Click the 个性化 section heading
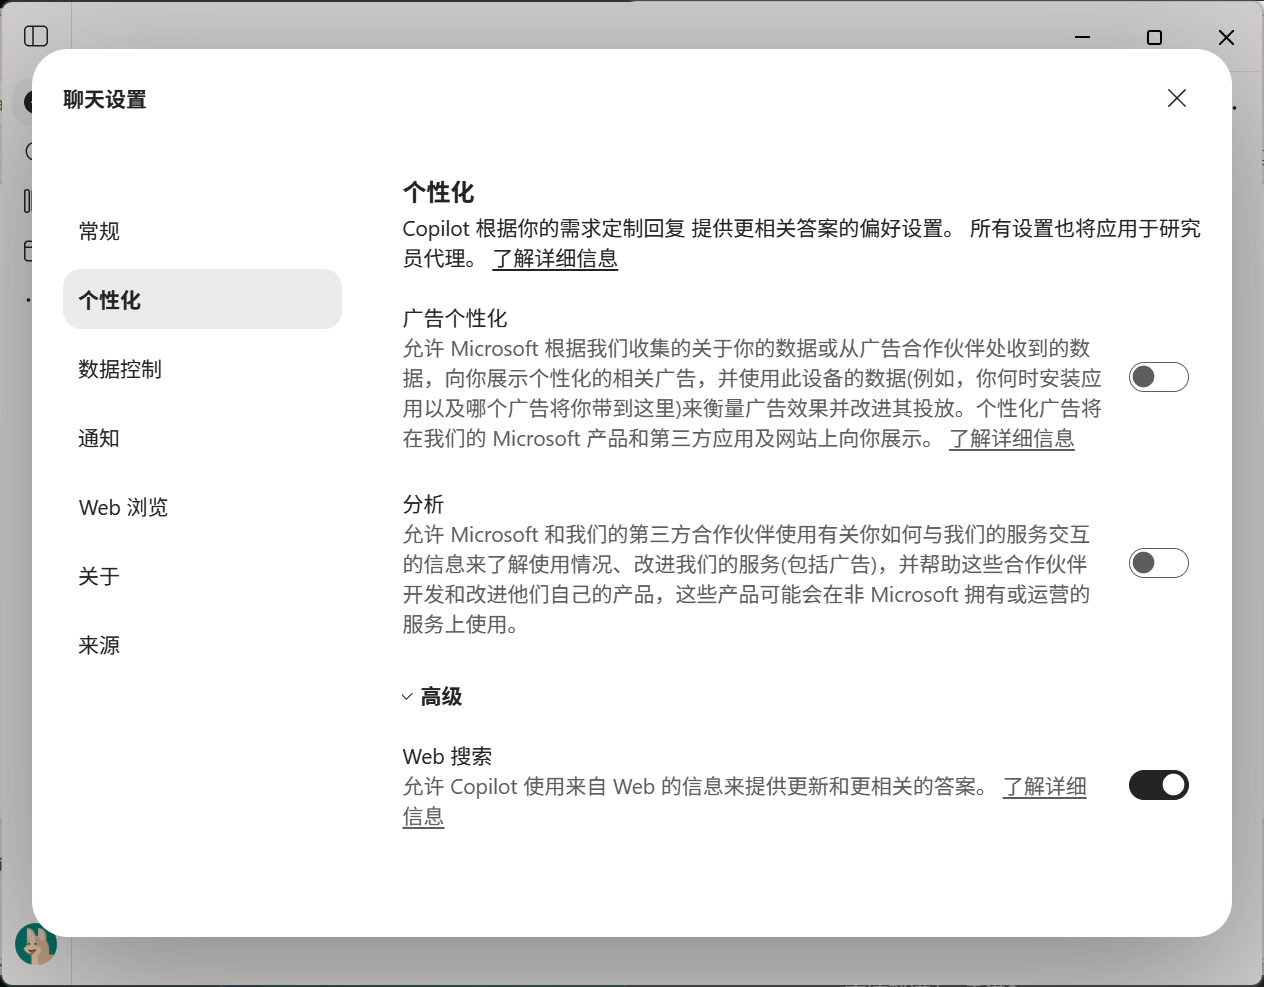This screenshot has width=1264, height=987. [438, 192]
